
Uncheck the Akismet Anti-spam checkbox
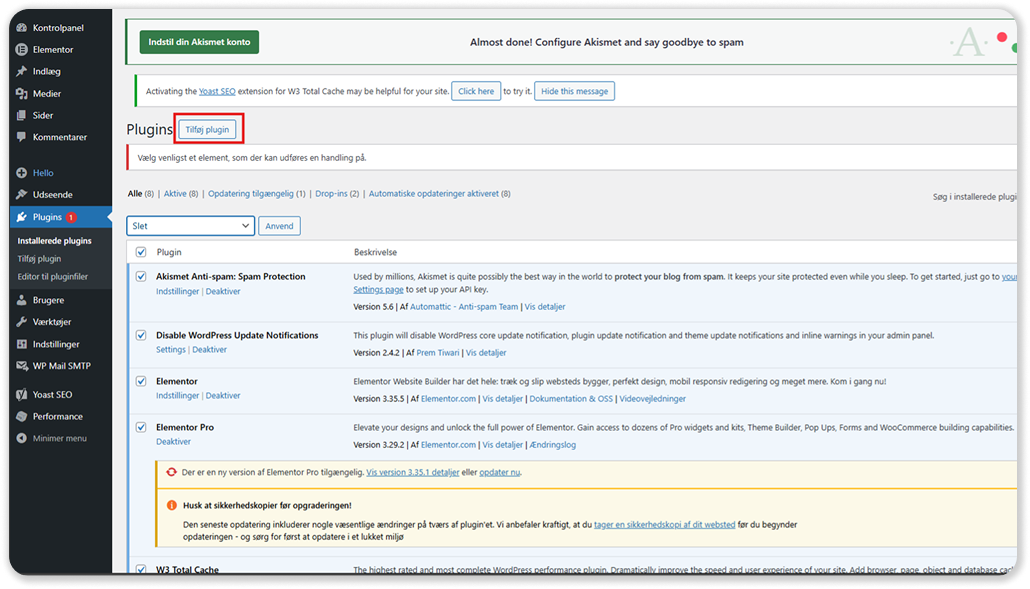141,276
